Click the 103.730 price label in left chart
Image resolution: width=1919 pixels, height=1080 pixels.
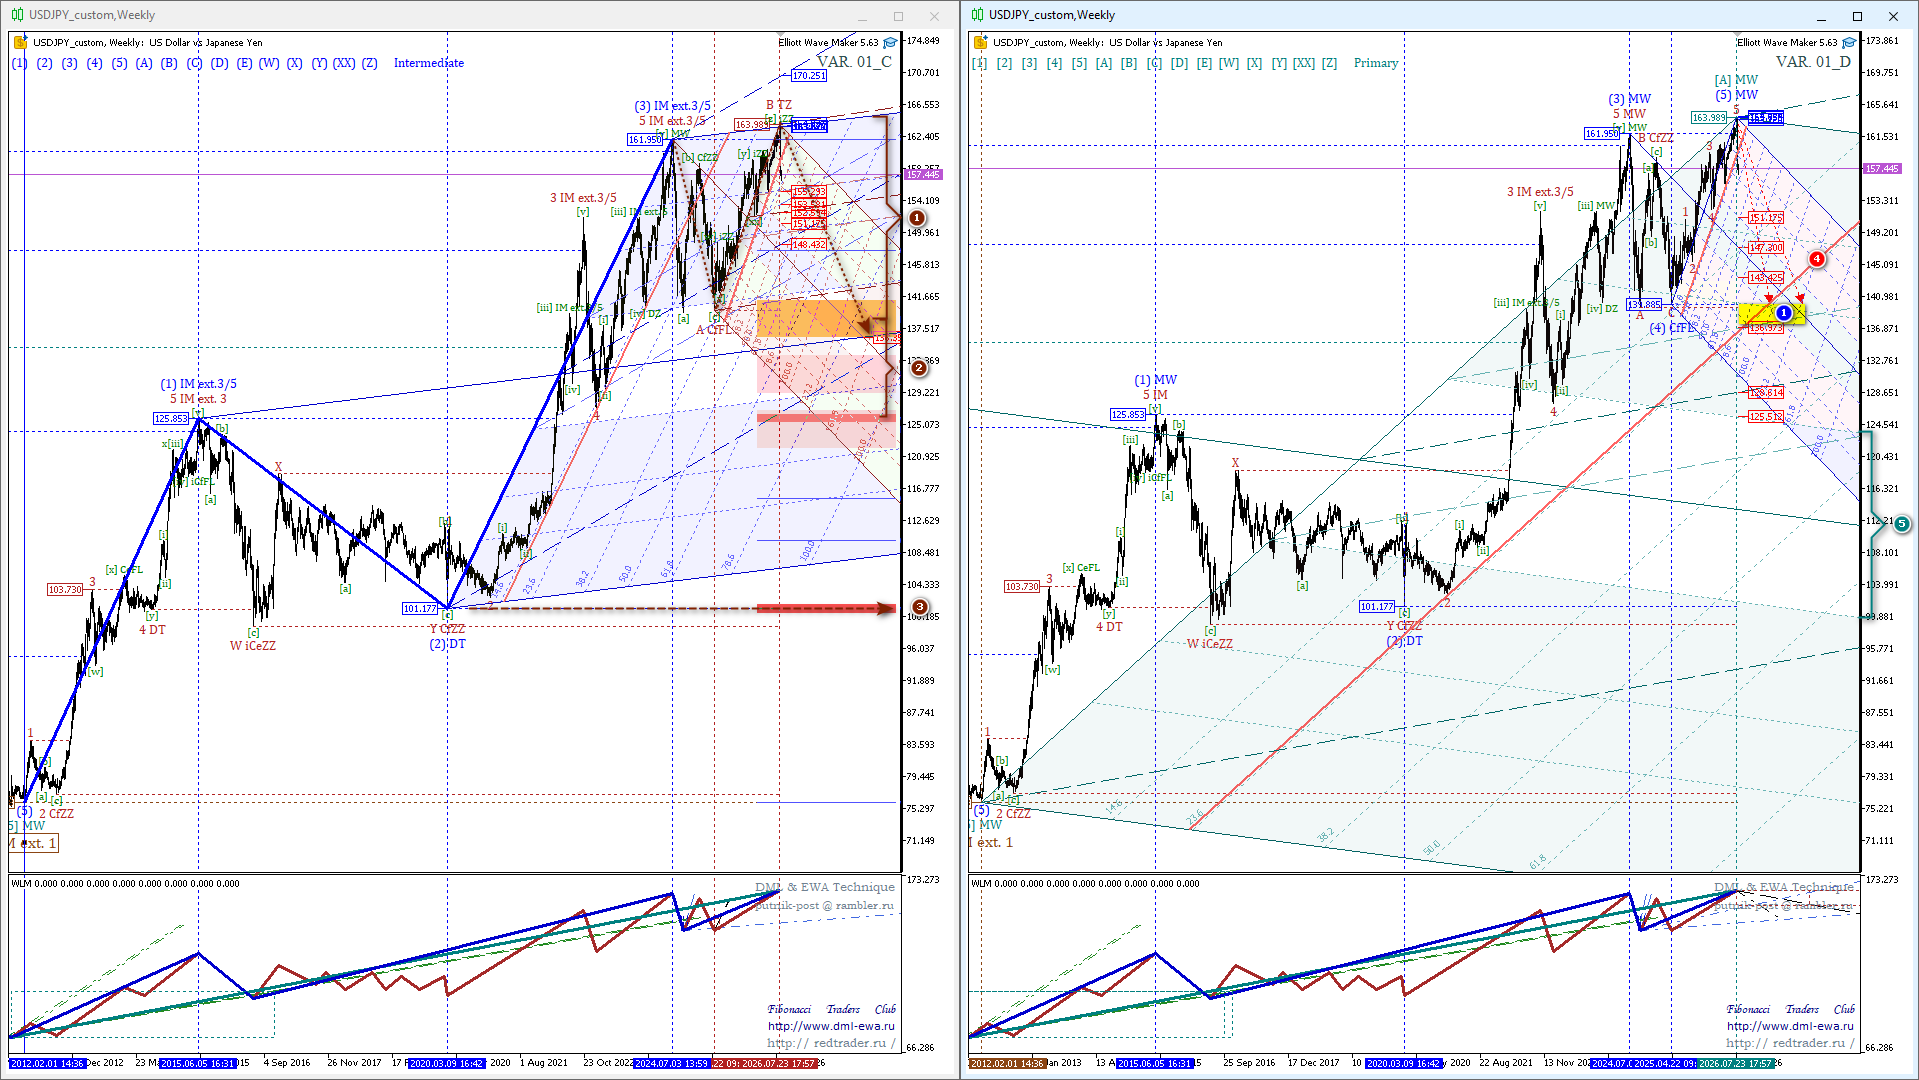coord(65,590)
